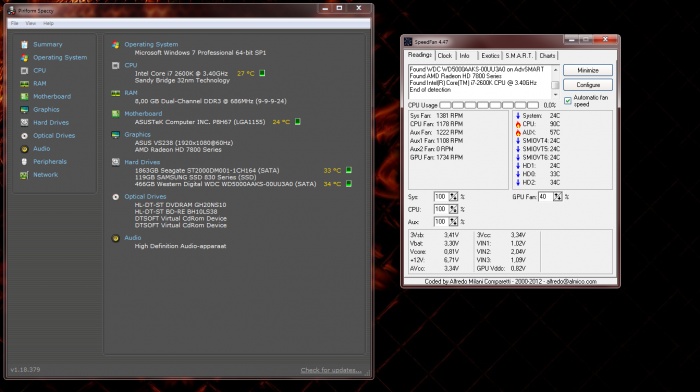
Task: Click GPU Fan 1734 RPM reading in SpeedFan
Action: click(436, 158)
